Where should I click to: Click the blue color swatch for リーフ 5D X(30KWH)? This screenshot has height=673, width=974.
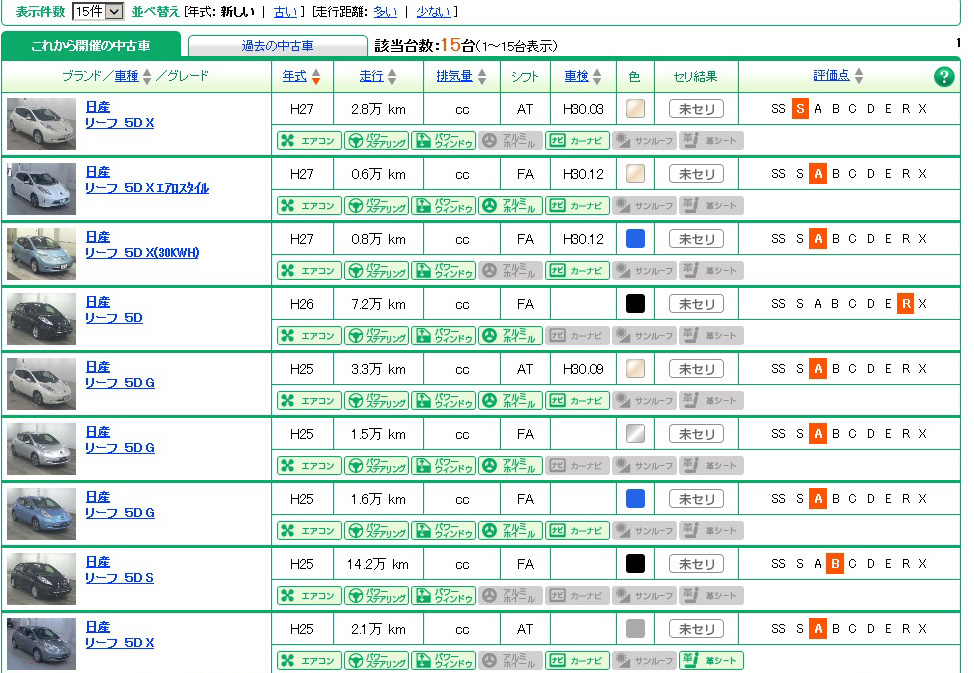point(635,239)
